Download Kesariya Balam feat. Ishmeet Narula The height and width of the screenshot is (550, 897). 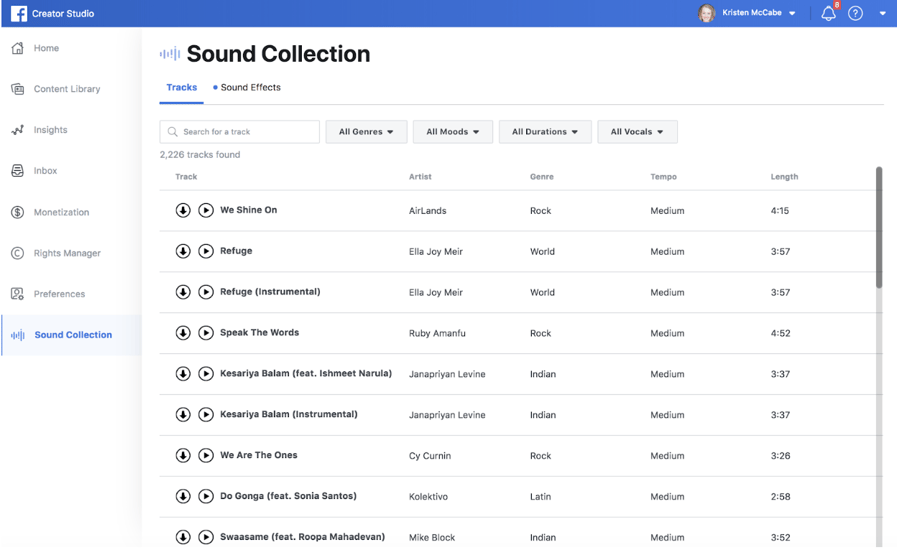click(x=183, y=374)
